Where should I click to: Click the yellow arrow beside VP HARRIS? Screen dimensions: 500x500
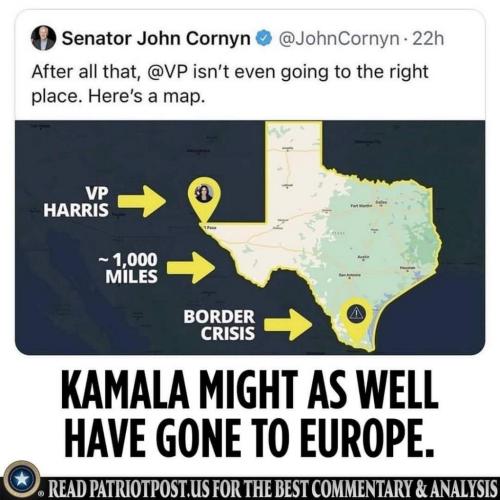(x=142, y=201)
